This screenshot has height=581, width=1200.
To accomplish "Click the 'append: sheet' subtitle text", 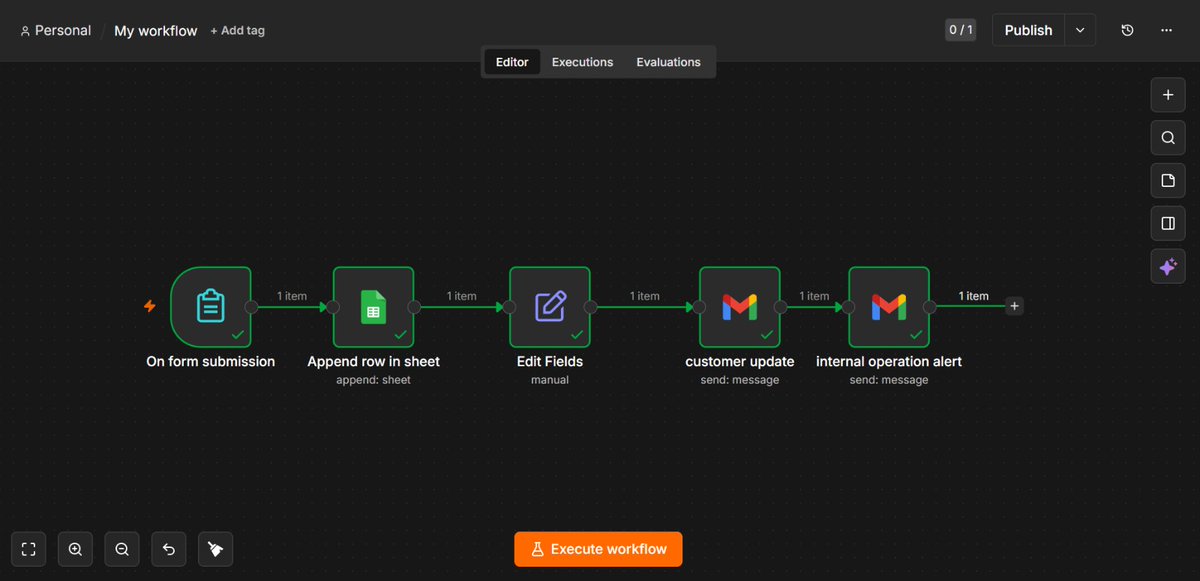I will point(373,380).
